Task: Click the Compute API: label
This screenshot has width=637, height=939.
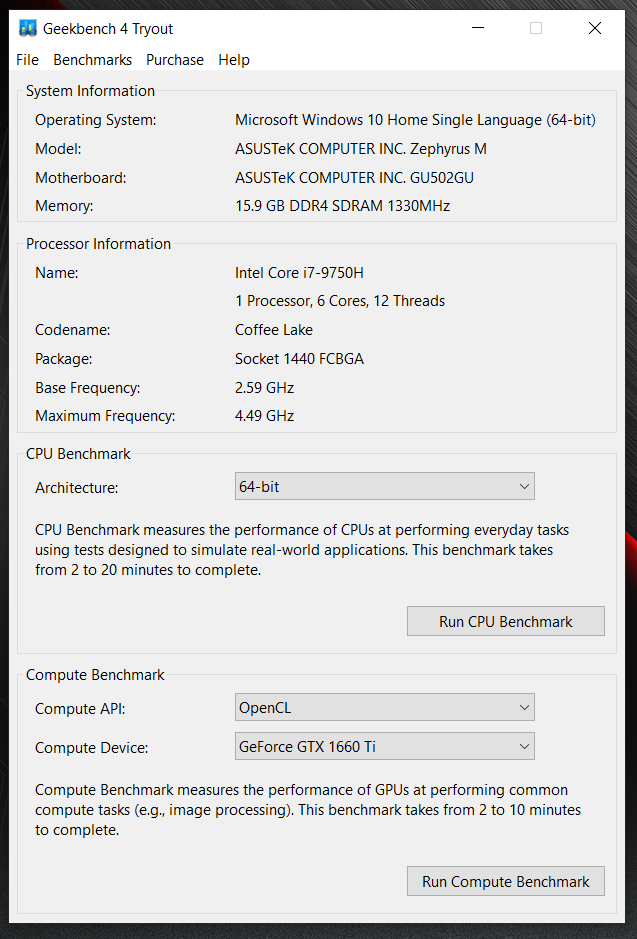Action: 80,708
